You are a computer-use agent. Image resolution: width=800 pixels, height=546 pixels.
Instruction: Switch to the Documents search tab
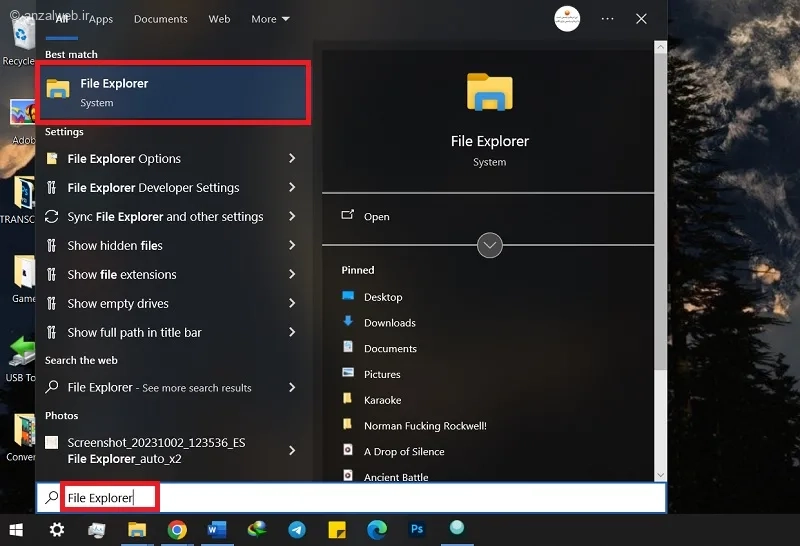161,19
